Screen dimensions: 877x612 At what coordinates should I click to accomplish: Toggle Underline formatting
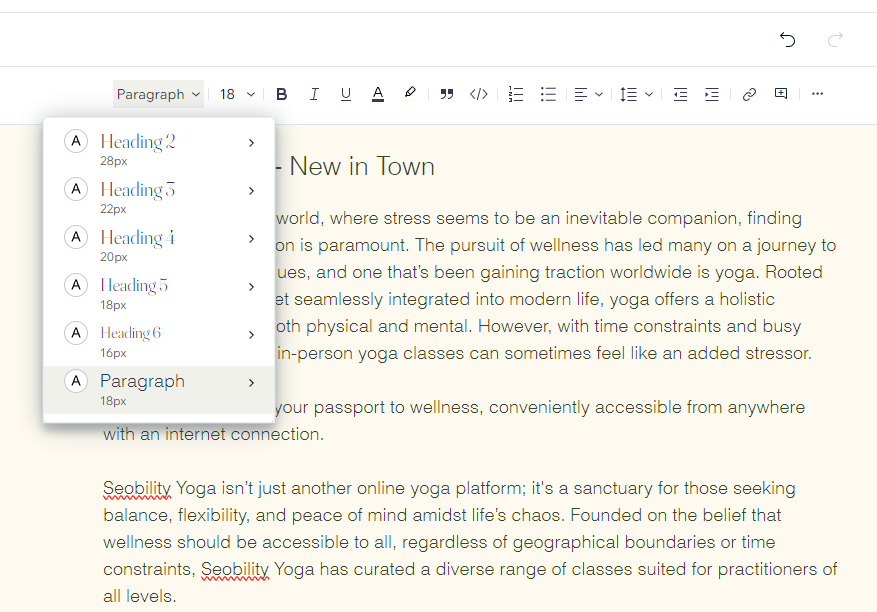(346, 94)
